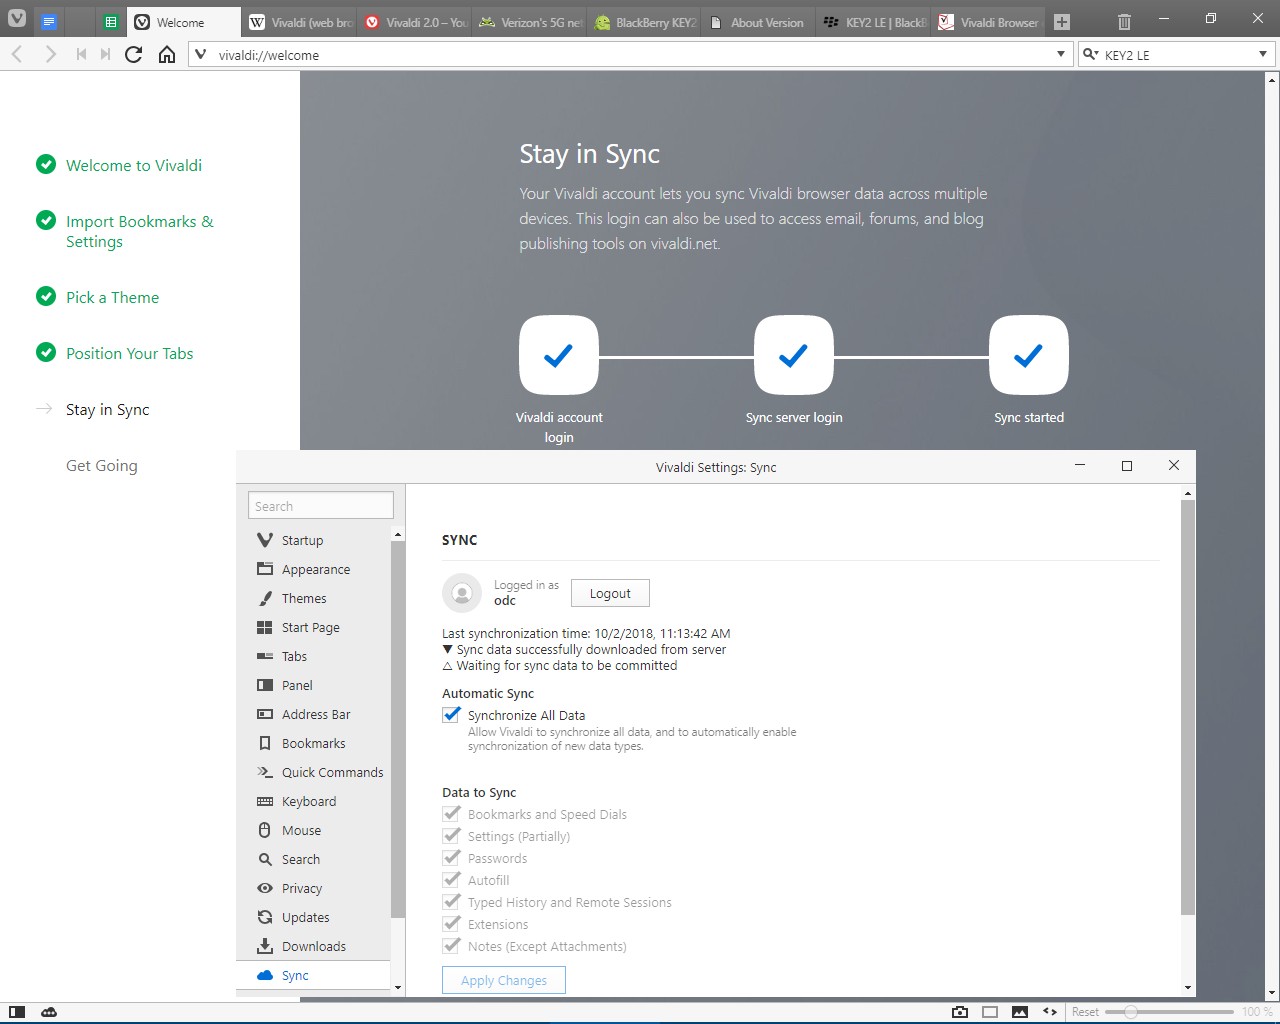Viewport: 1280px width, 1024px height.
Task: Expand the search field dropdown arrow
Action: [x=1263, y=54]
